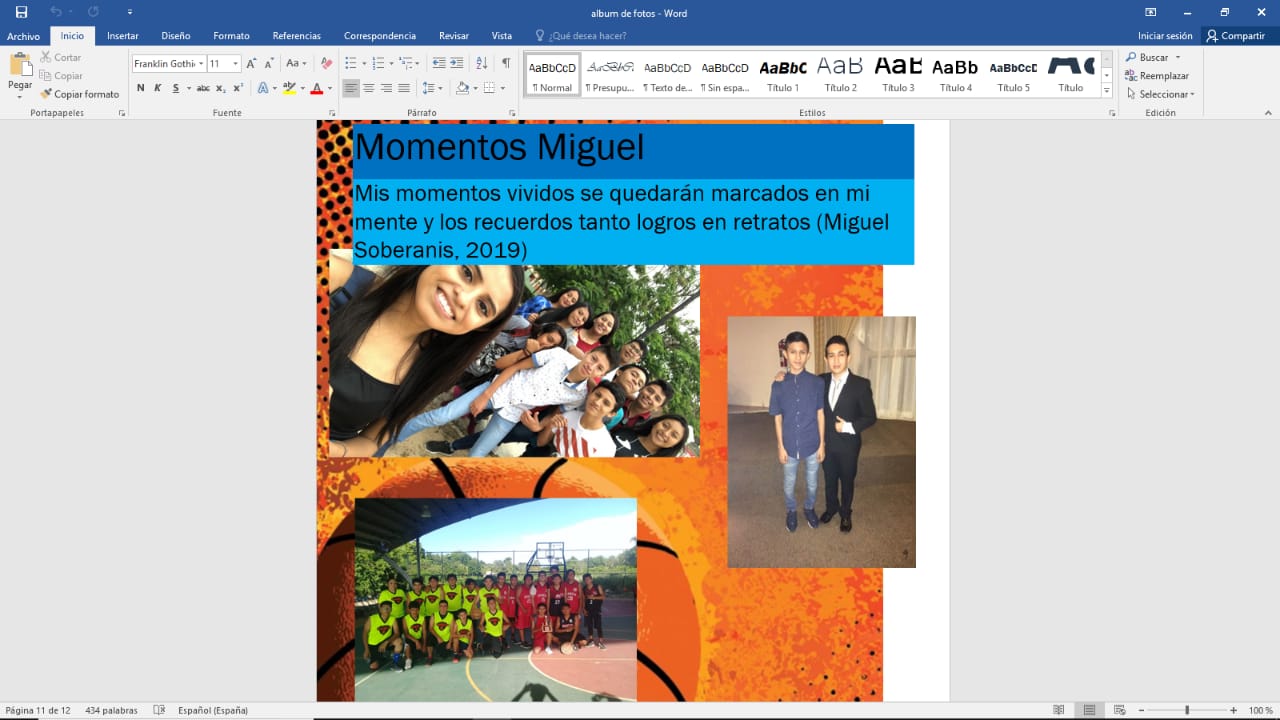The height and width of the screenshot is (720, 1280).
Task: Switch to the Insertar tab
Action: [x=123, y=36]
